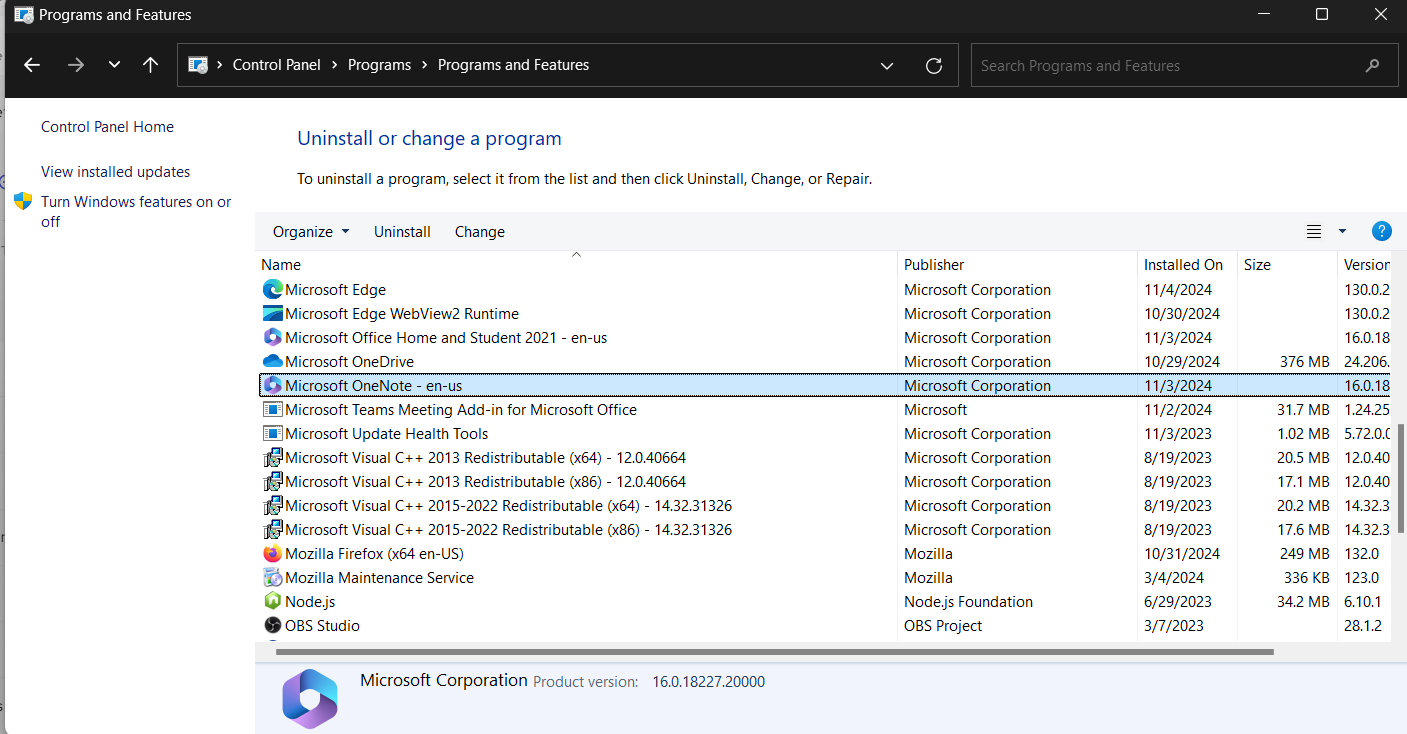This screenshot has height=734, width=1407.
Task: Click the Visual C++ 2015-2022 x64 icon
Action: 273,506
